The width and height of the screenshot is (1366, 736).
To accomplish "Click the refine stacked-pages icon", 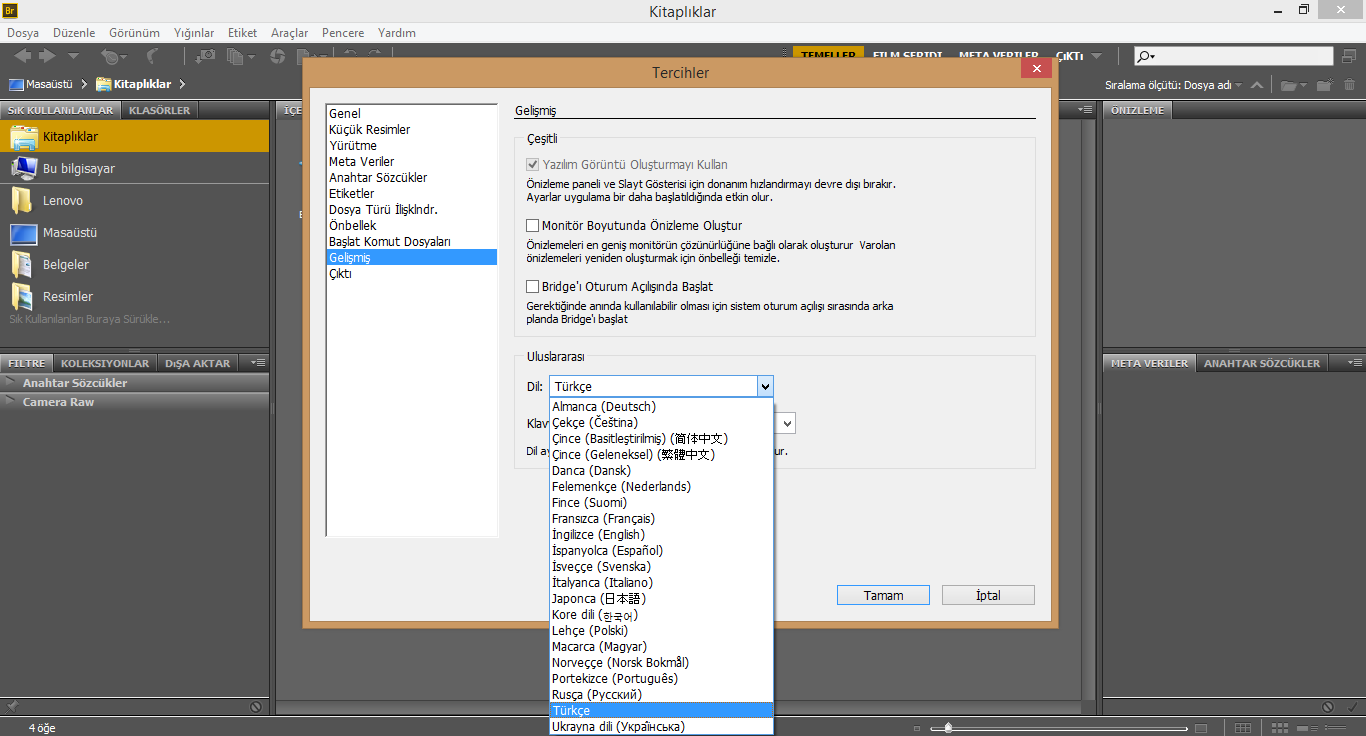I will [x=235, y=57].
